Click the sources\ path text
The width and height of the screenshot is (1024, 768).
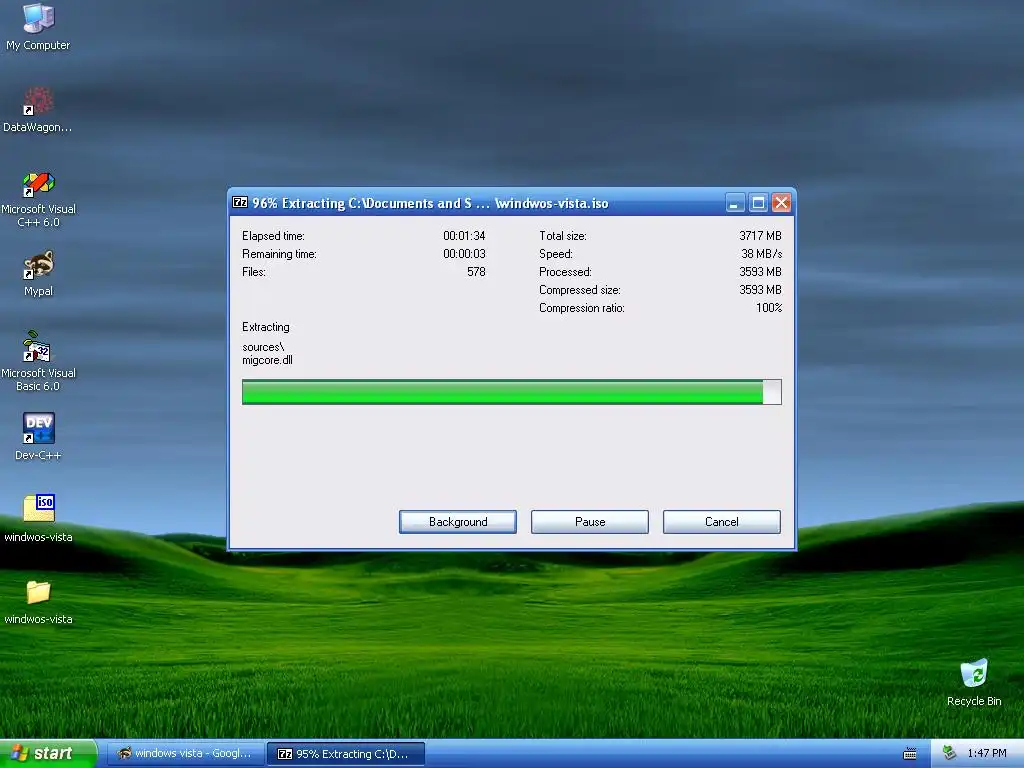(x=263, y=347)
